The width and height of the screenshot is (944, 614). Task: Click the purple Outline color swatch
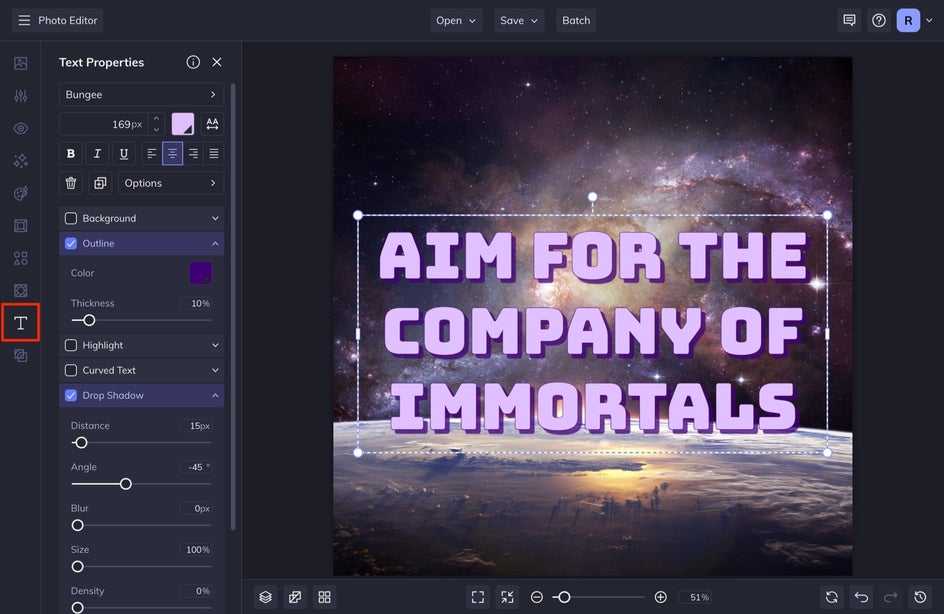click(200, 273)
